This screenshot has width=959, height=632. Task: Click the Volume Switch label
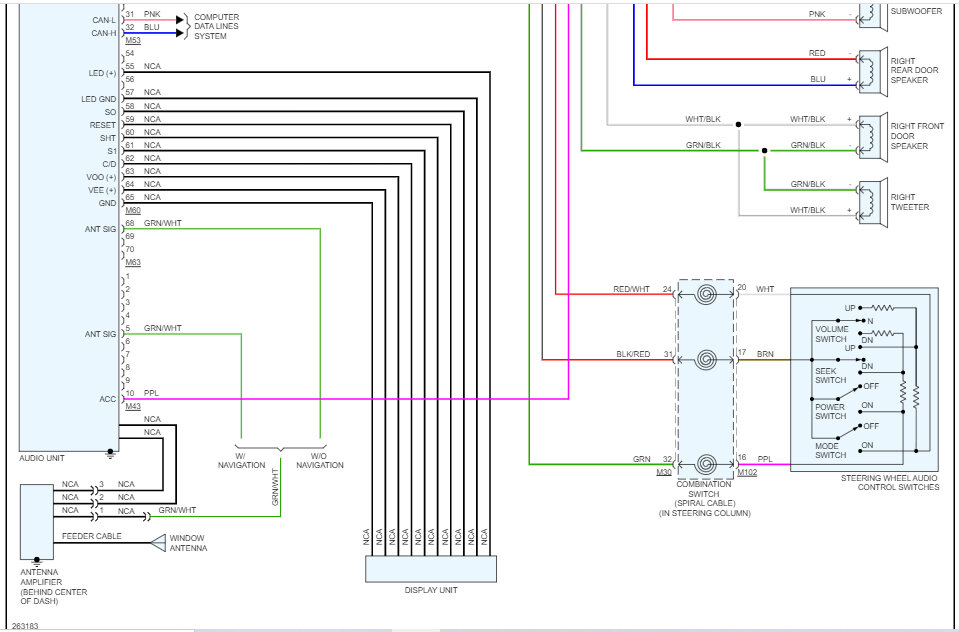pos(831,334)
